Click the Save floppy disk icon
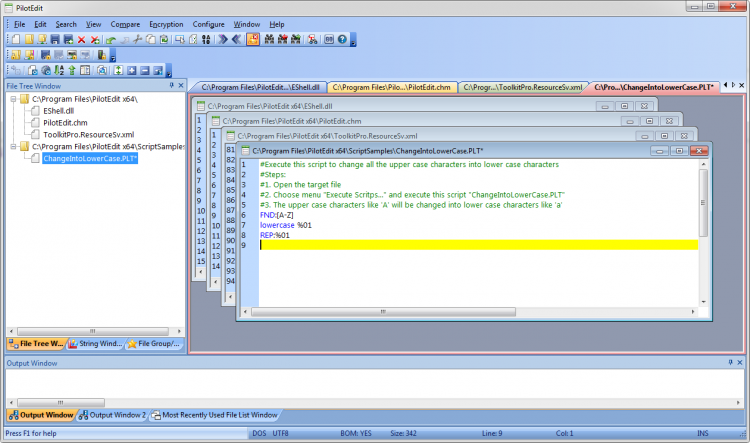750x443 pixels. [55, 39]
